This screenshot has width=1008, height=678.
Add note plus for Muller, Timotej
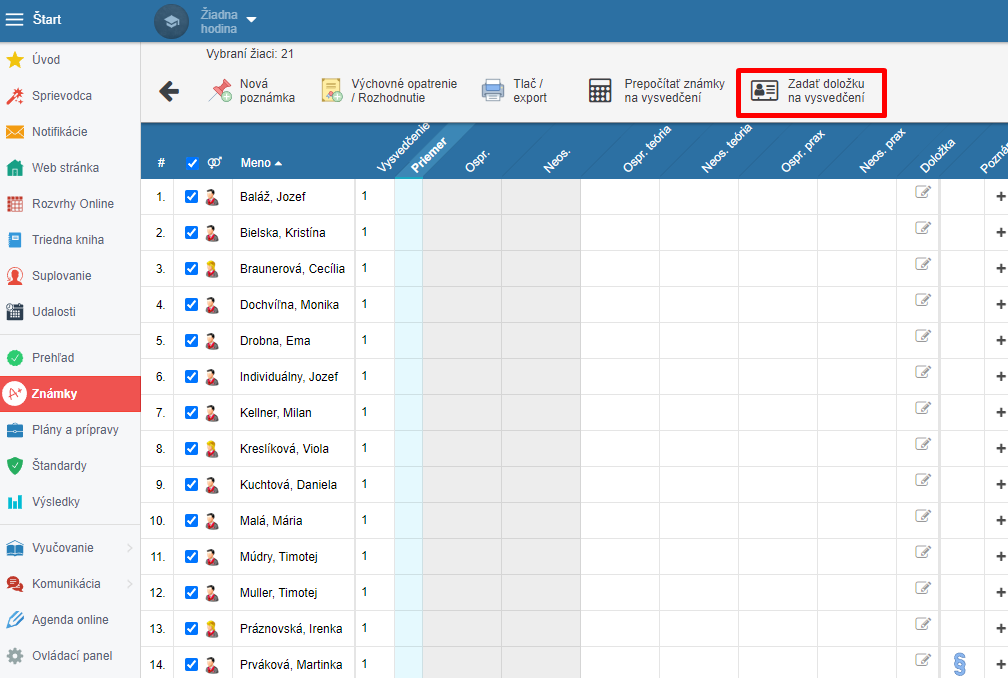[x=1000, y=593]
